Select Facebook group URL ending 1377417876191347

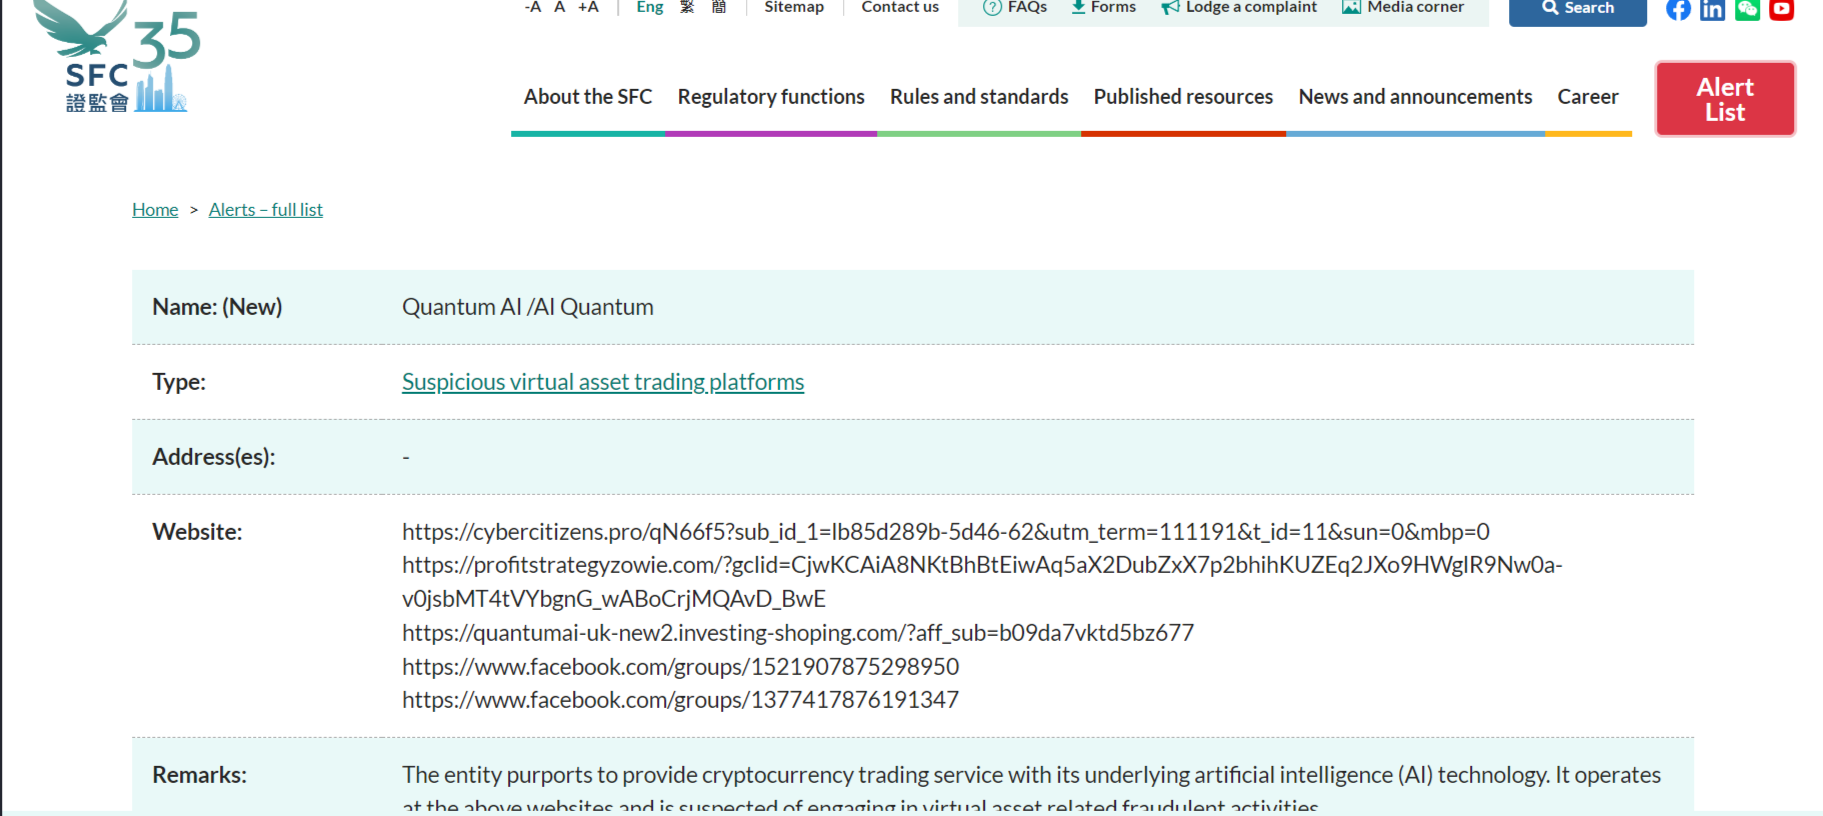680,700
